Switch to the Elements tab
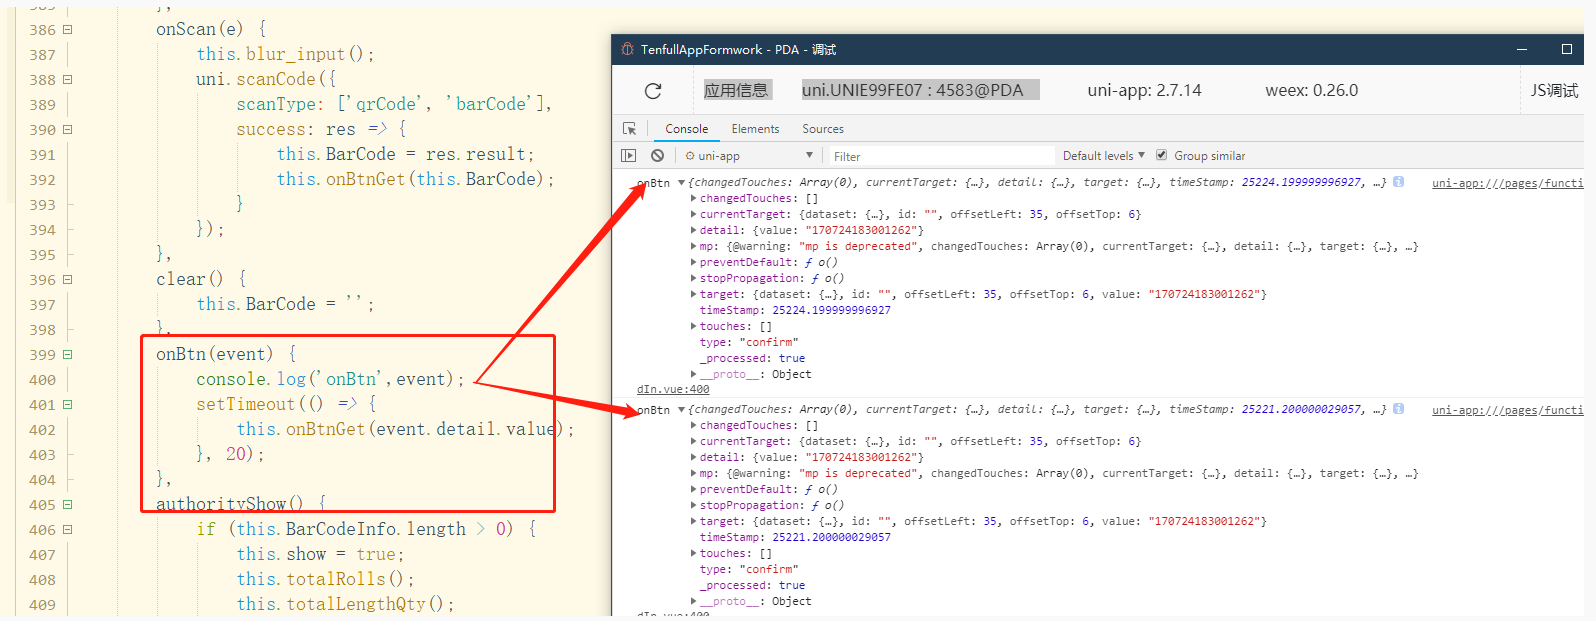Screen dimensions: 1596x621 point(754,129)
